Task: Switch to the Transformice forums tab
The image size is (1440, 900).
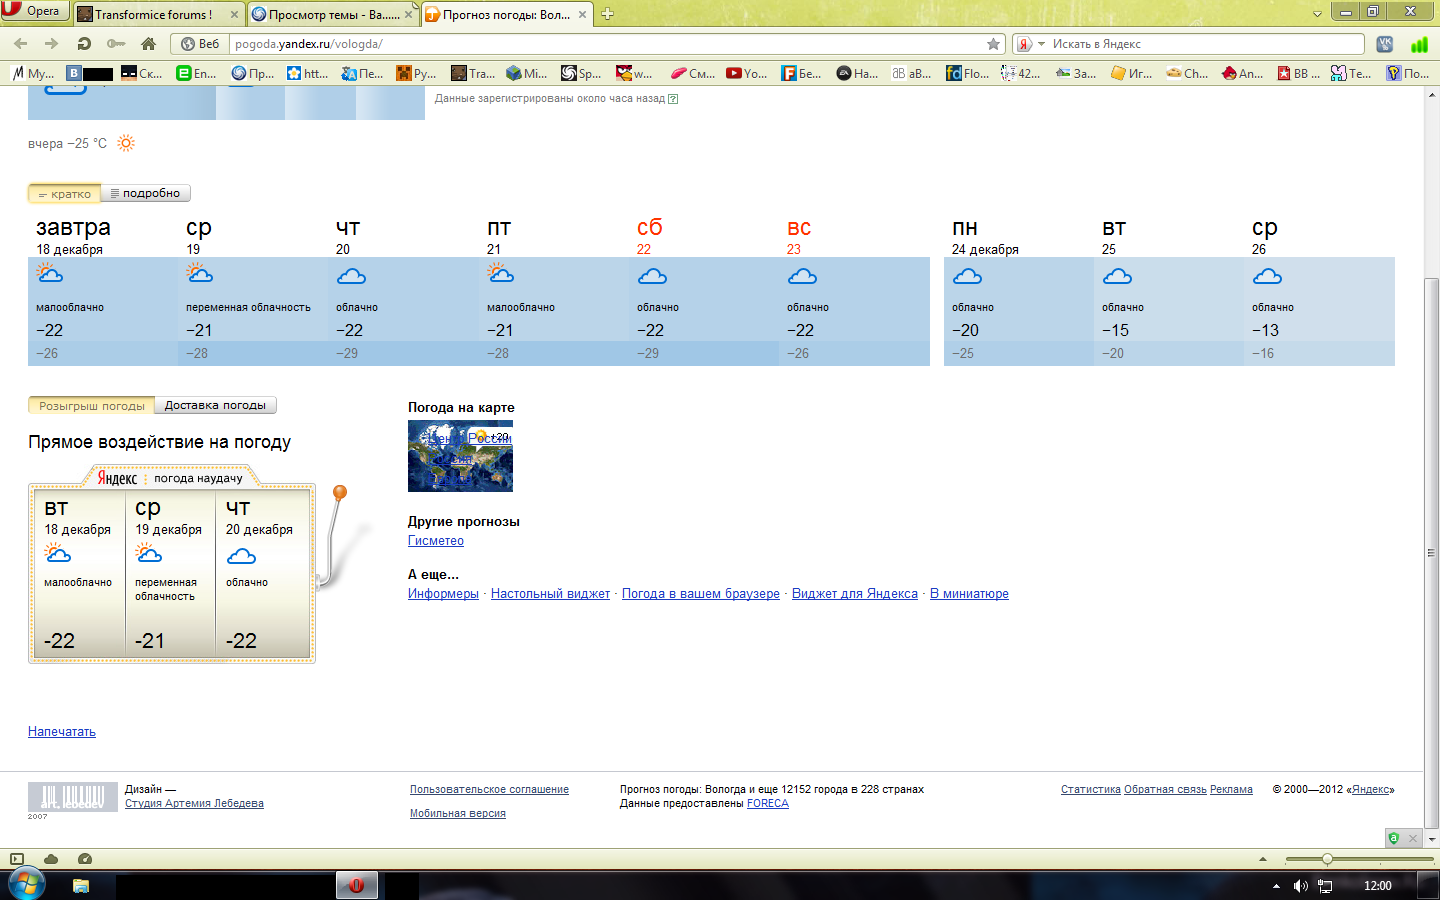Action: pos(153,15)
